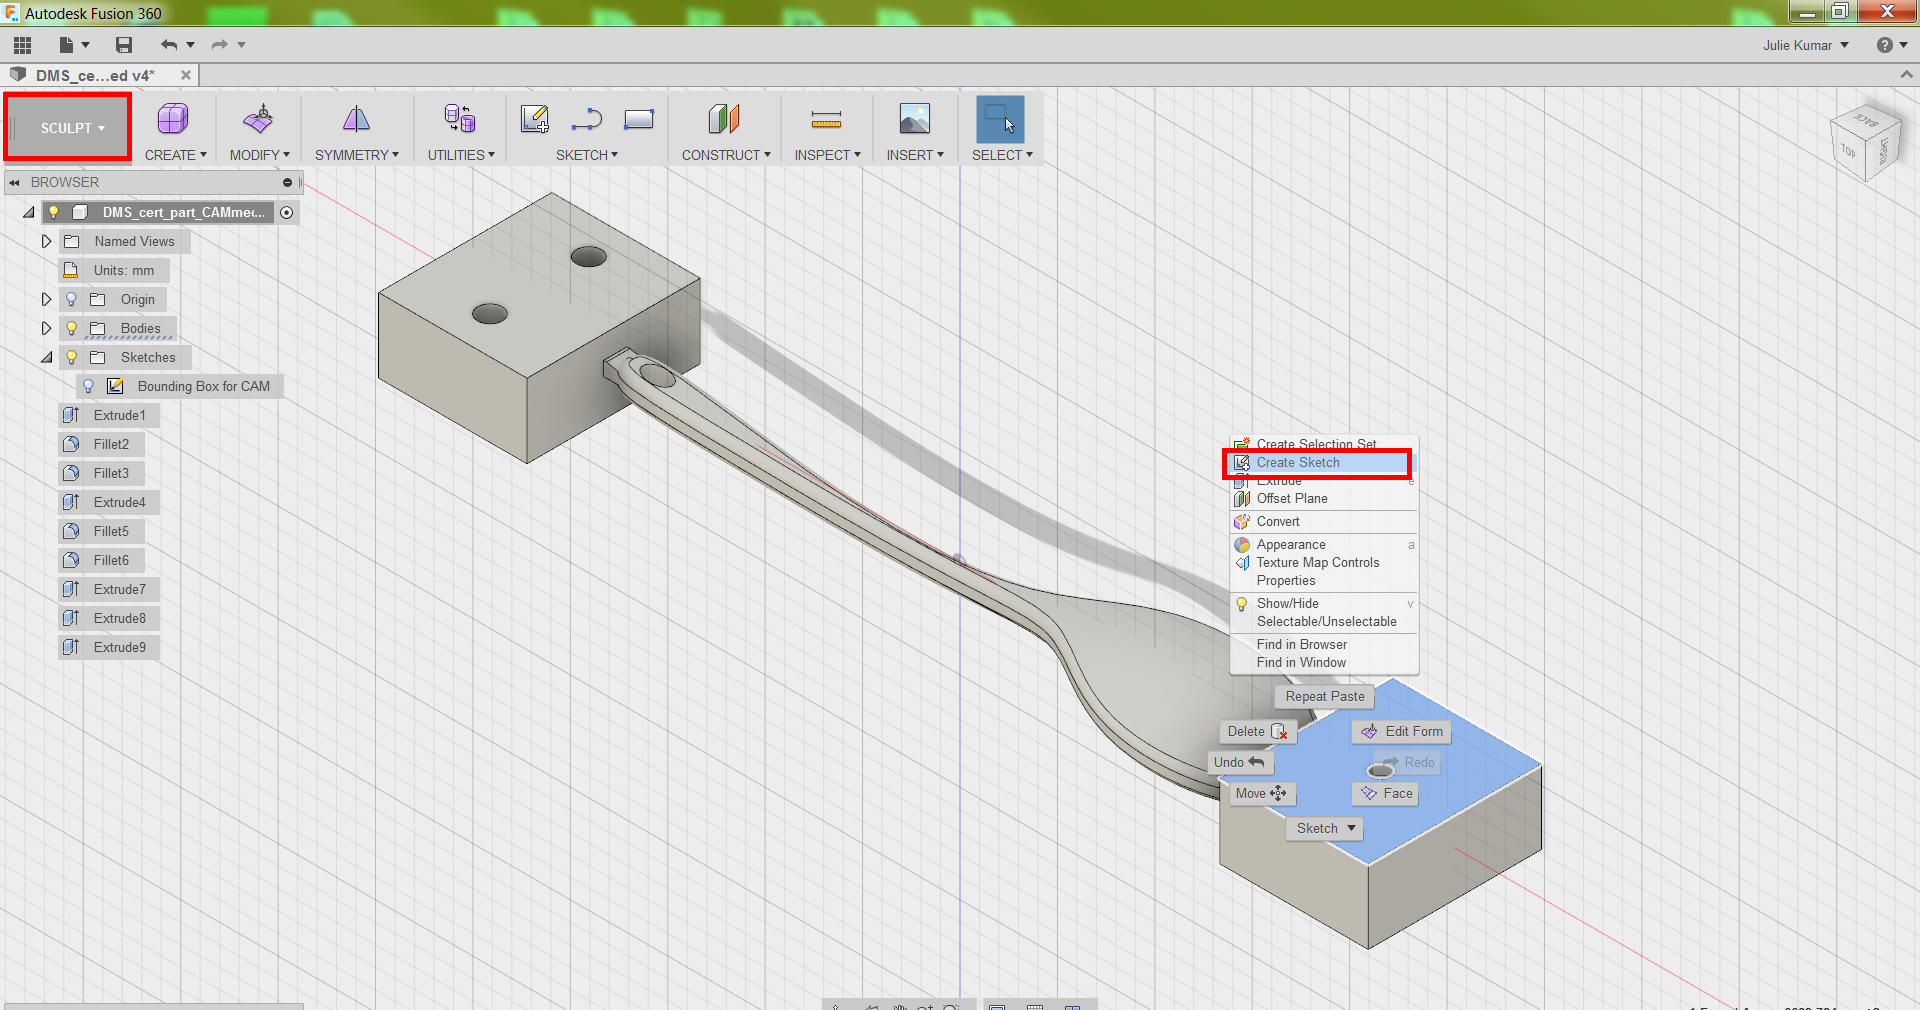The image size is (1920, 1010).
Task: Open the CREATE dropdown menu
Action: coord(176,155)
